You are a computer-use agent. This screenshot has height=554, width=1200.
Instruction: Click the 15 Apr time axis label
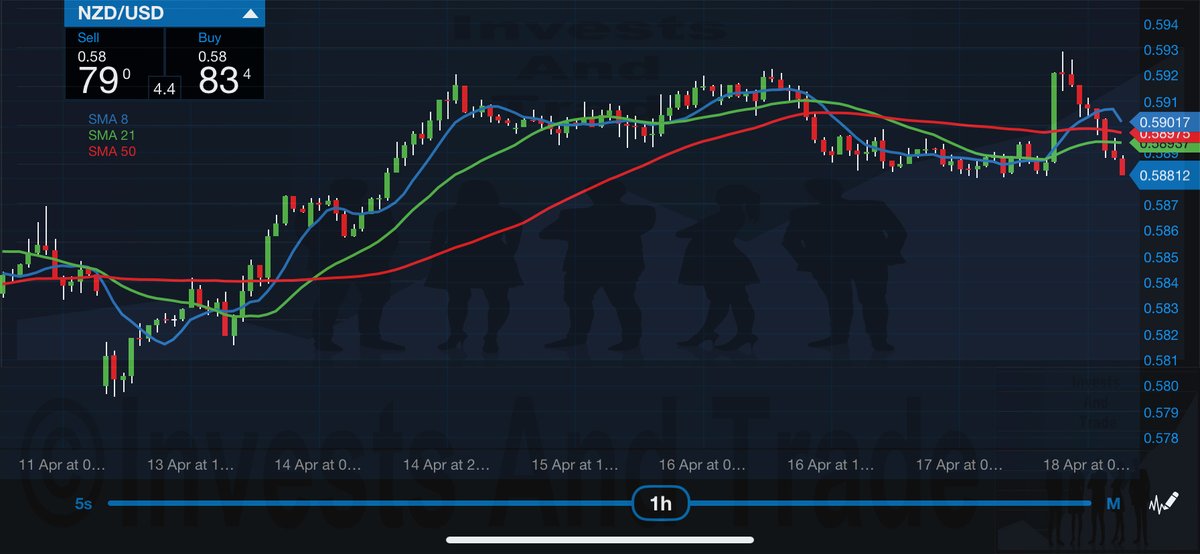tap(573, 465)
